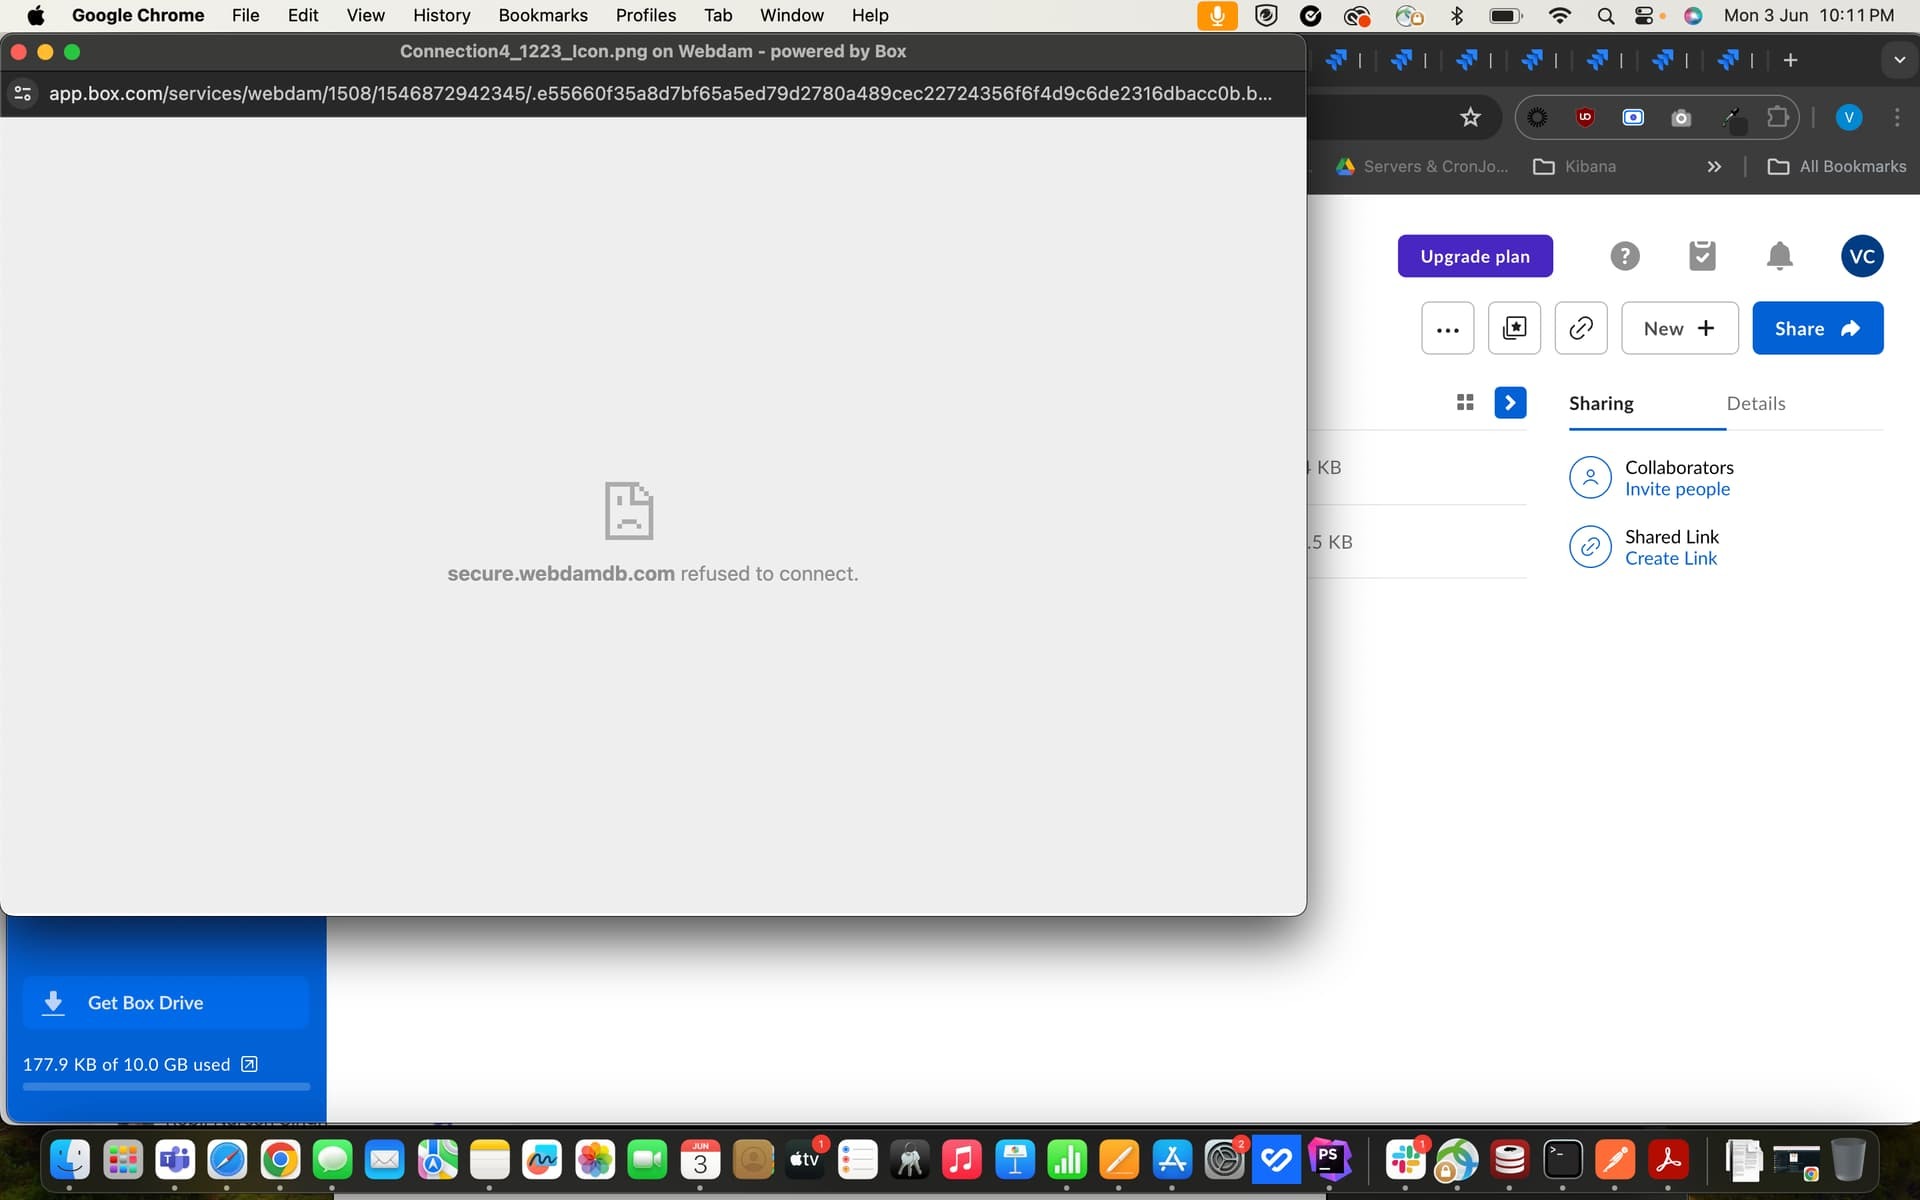Open the History menu
The width and height of the screenshot is (1920, 1200).
point(441,15)
